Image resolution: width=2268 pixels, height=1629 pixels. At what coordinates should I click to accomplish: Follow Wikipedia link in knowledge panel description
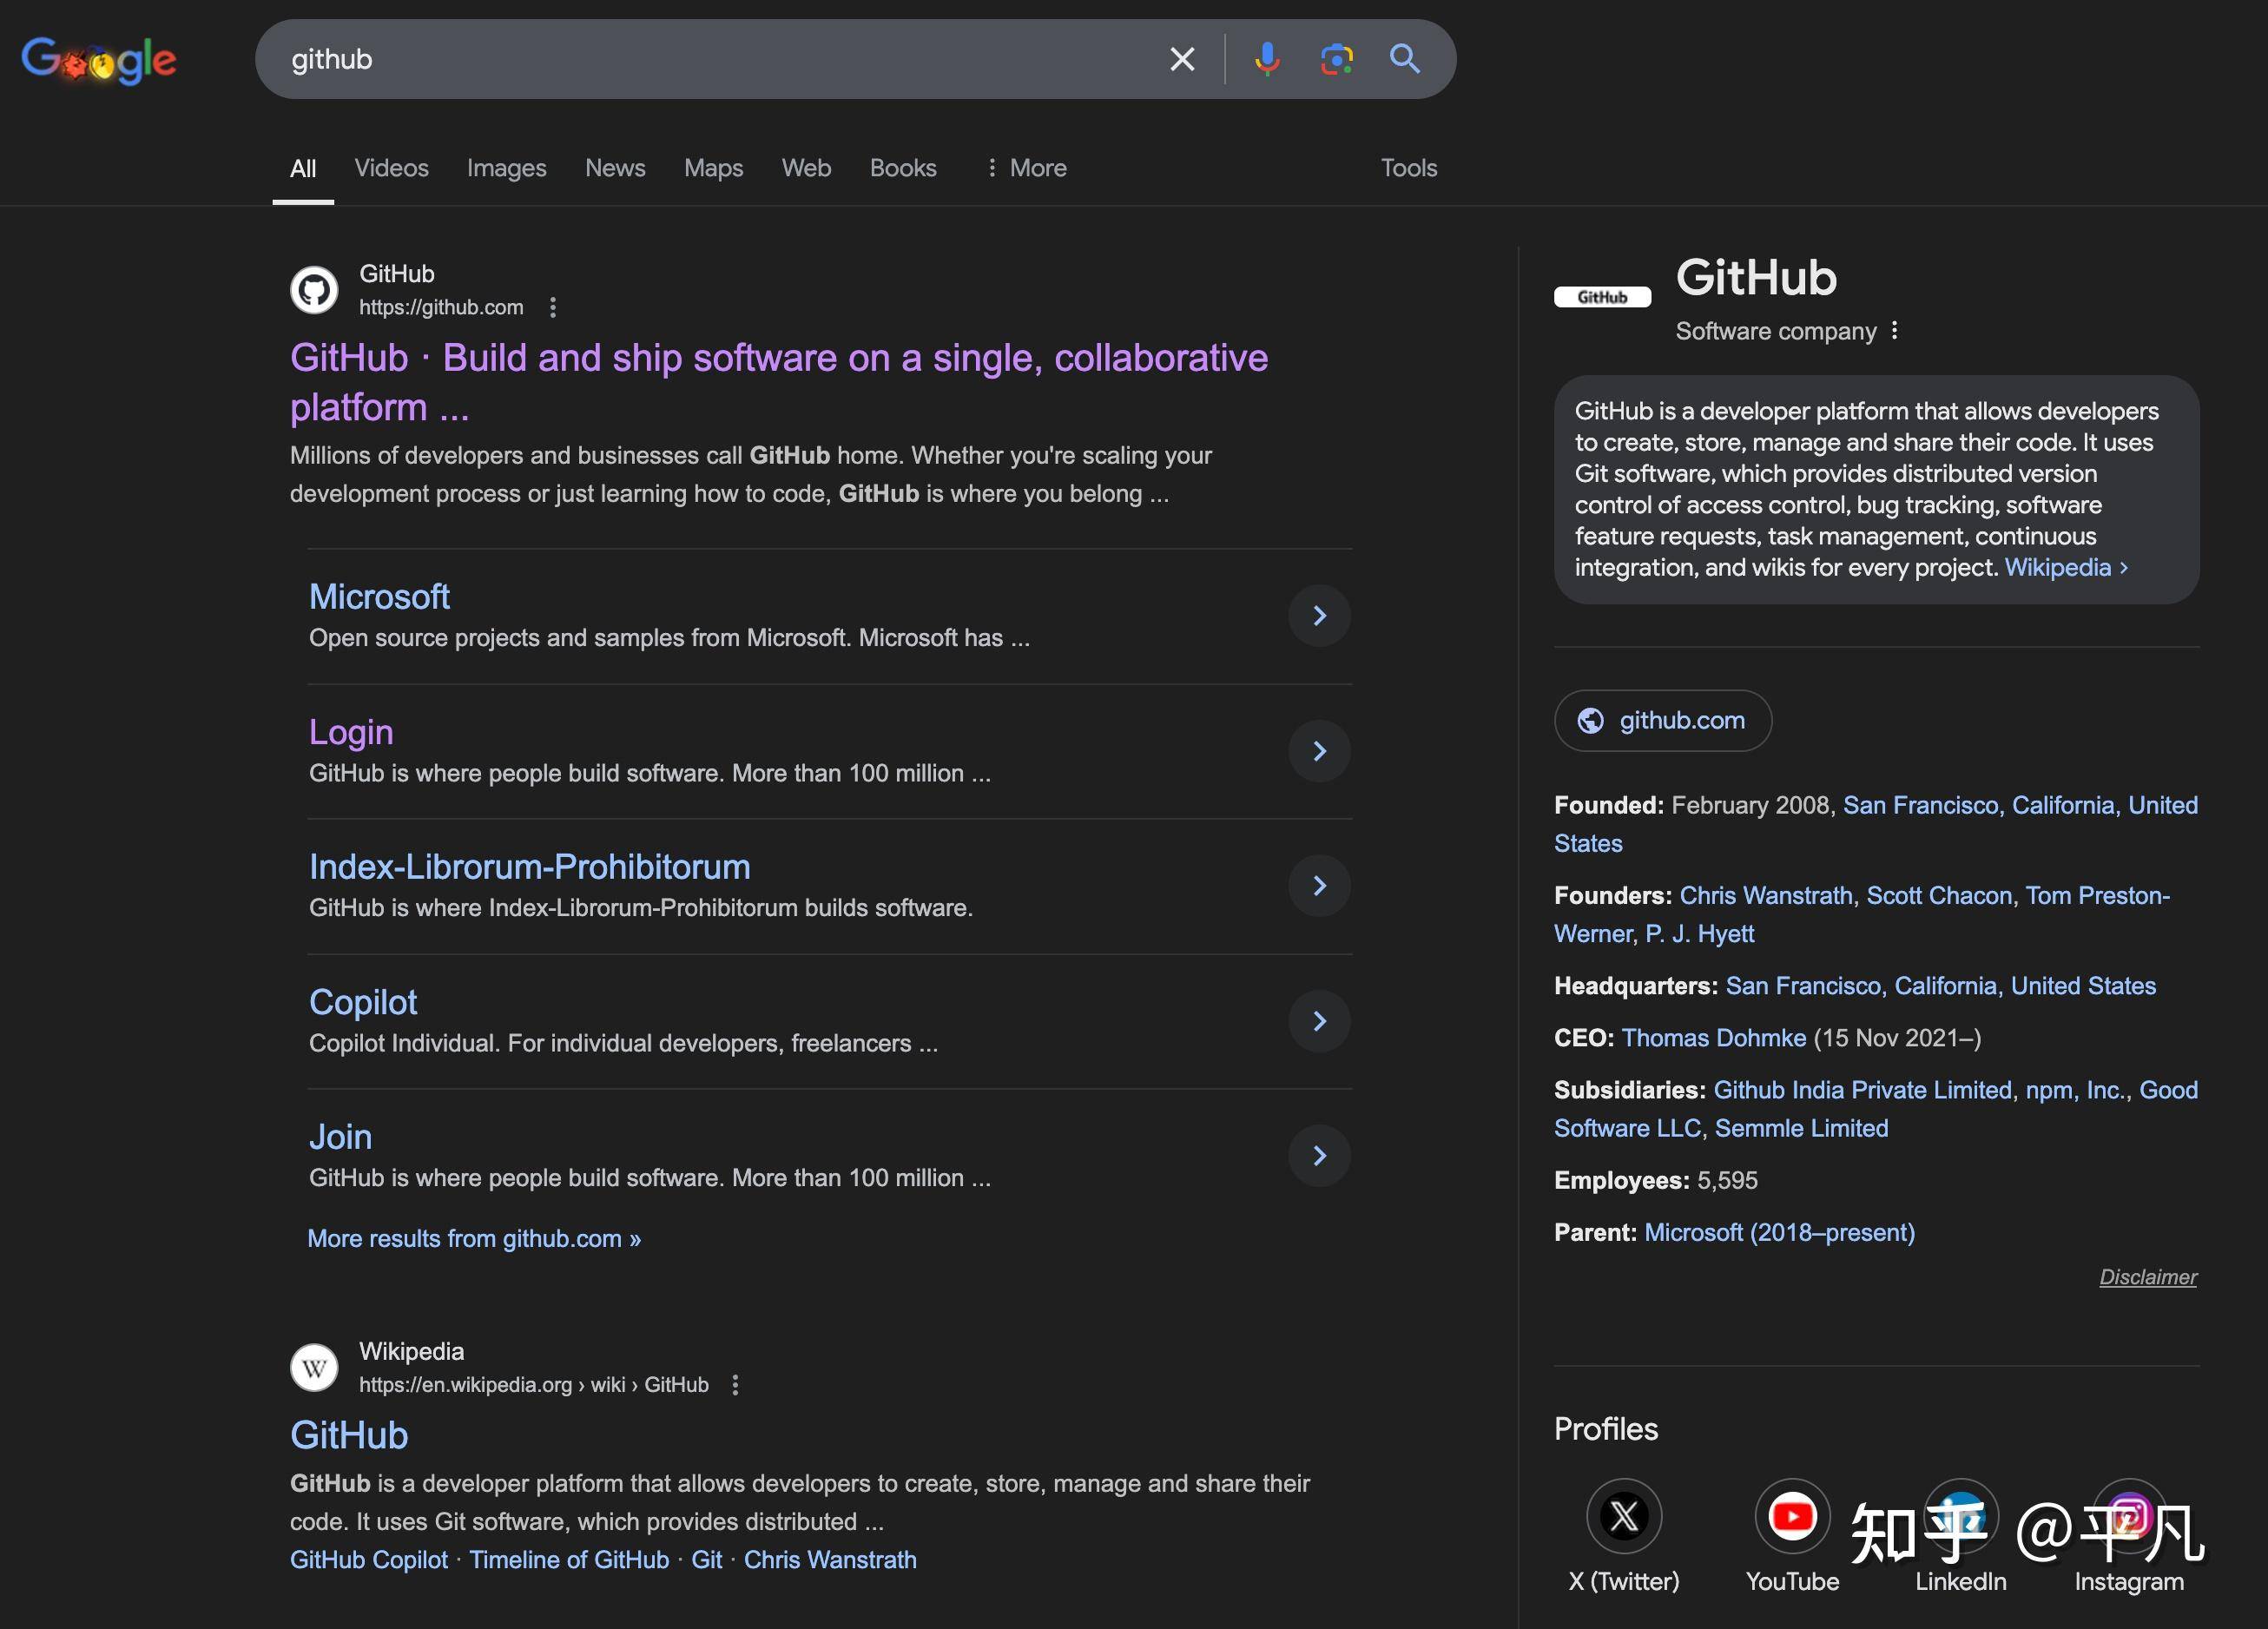[x=2066, y=567]
